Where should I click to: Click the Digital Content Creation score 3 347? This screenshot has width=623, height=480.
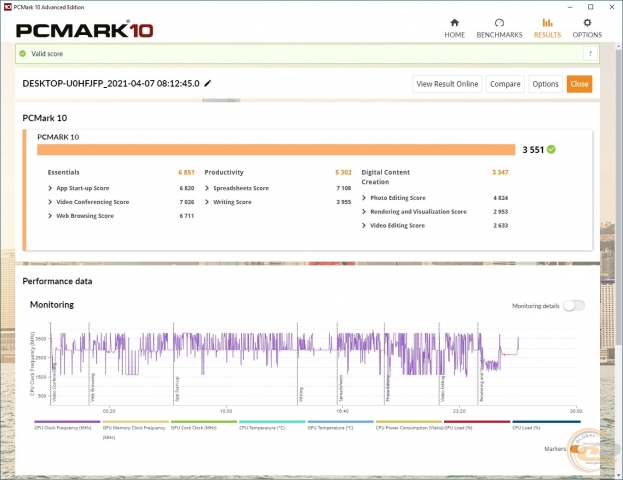point(500,172)
